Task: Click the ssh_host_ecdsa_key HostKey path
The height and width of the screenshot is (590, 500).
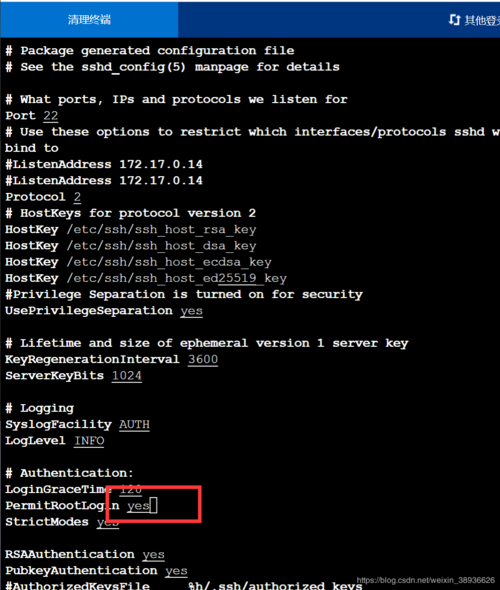Action: pos(169,262)
